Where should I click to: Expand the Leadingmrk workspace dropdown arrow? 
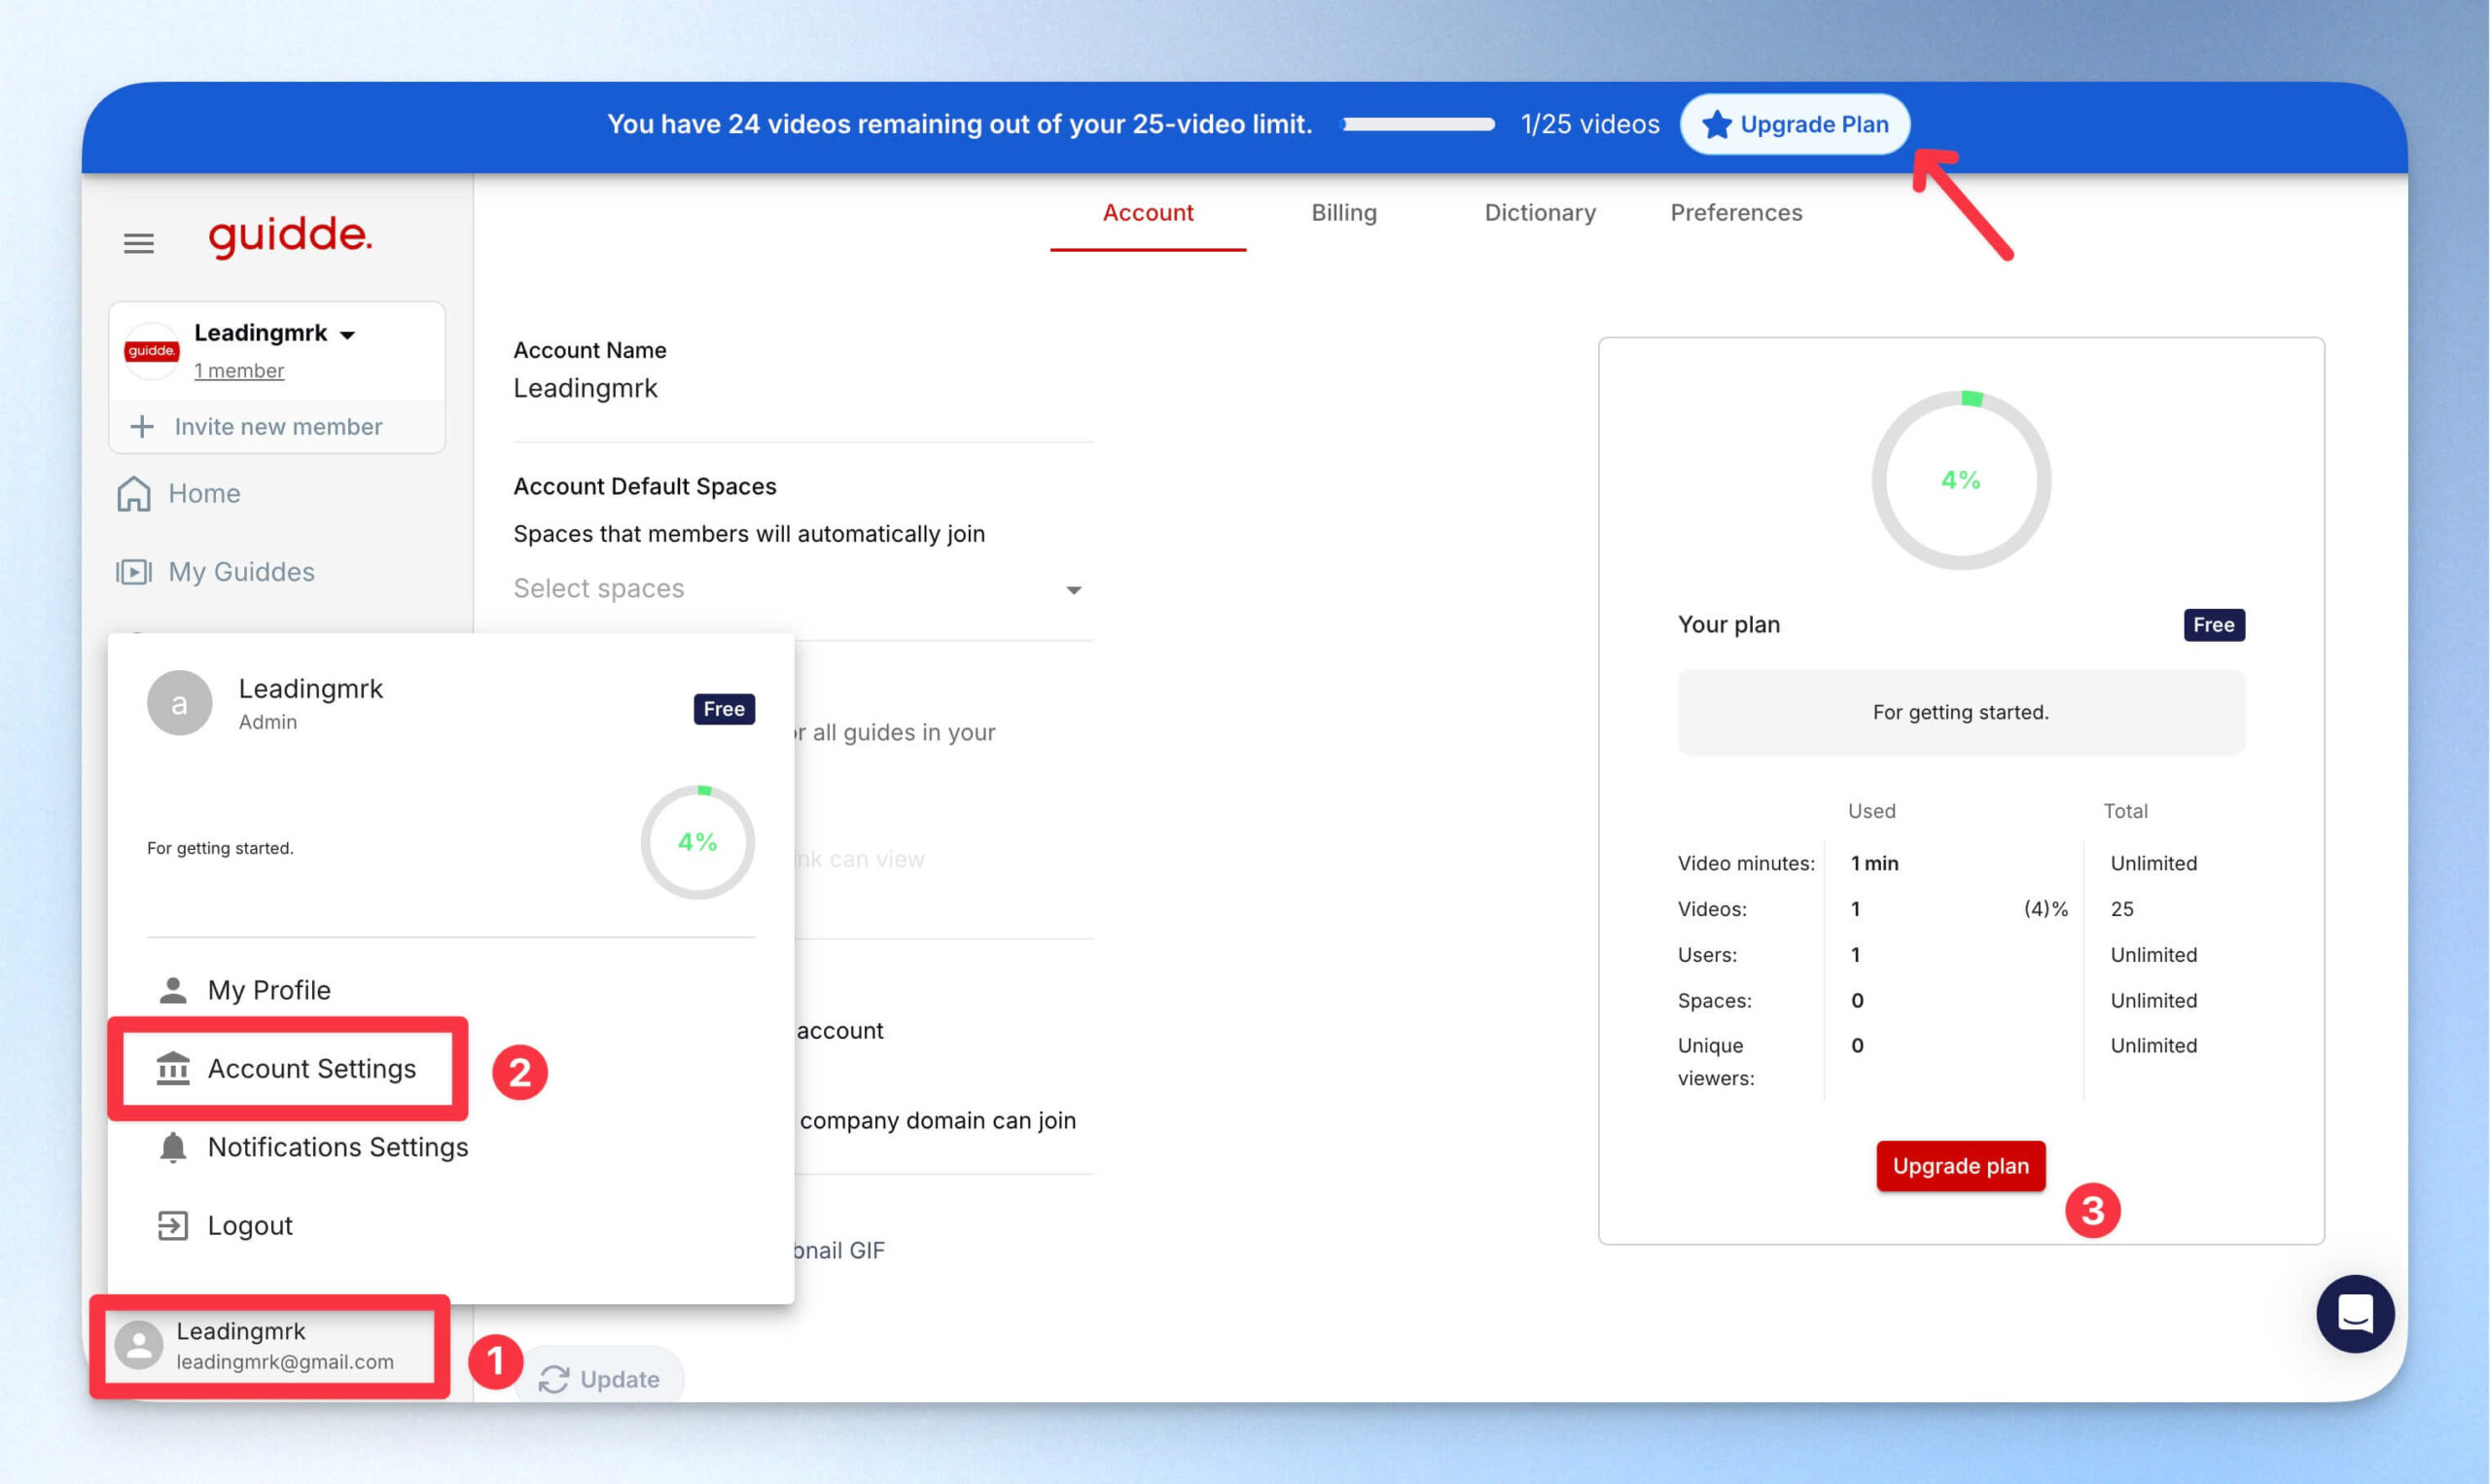point(347,335)
